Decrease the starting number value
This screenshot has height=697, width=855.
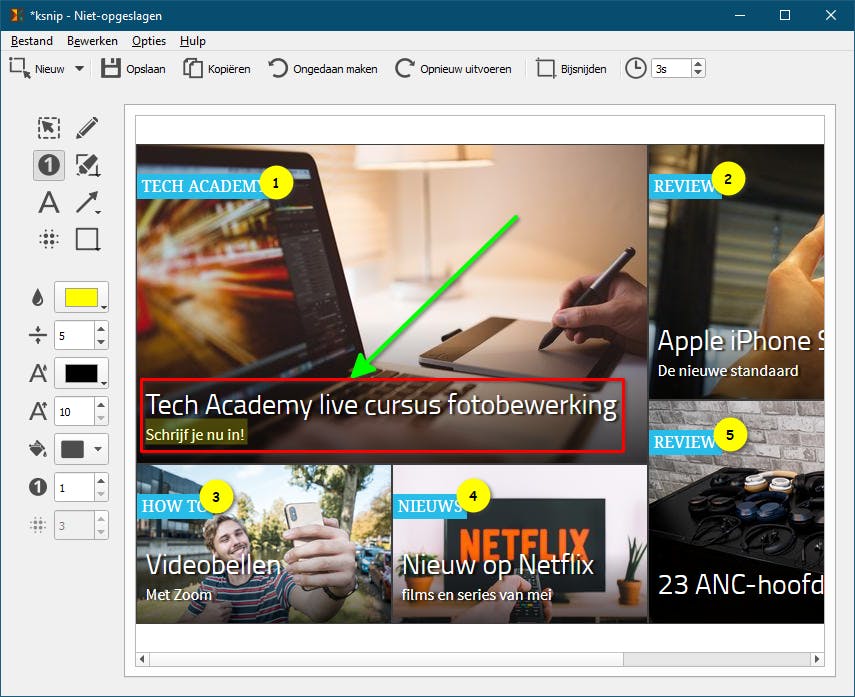tap(101, 495)
